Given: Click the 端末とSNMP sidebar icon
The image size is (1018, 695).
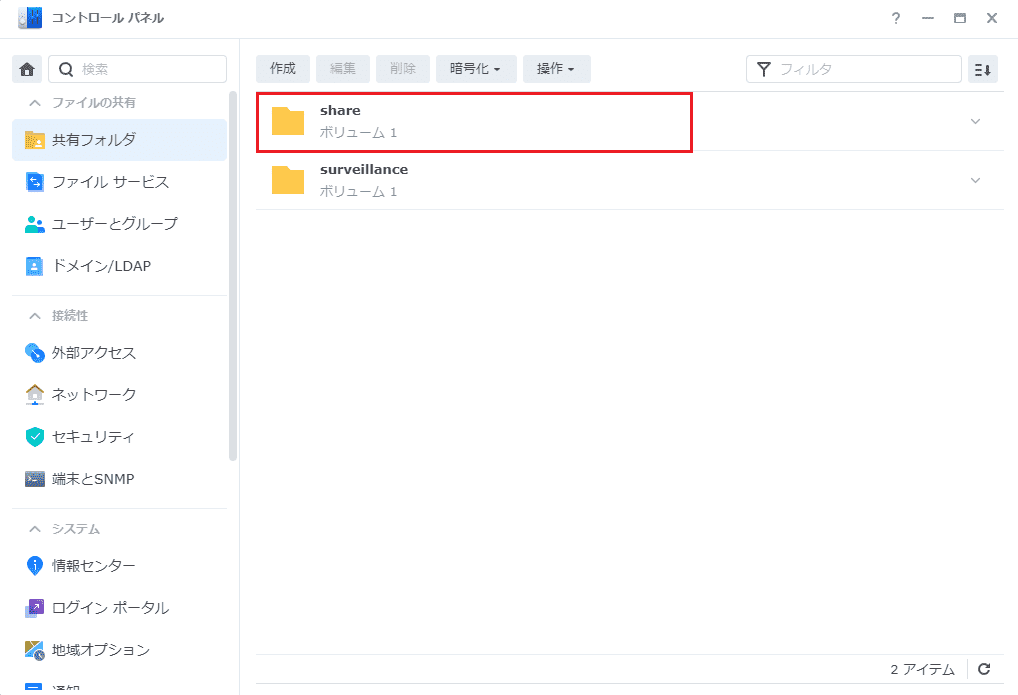Looking at the screenshot, I should (x=34, y=479).
